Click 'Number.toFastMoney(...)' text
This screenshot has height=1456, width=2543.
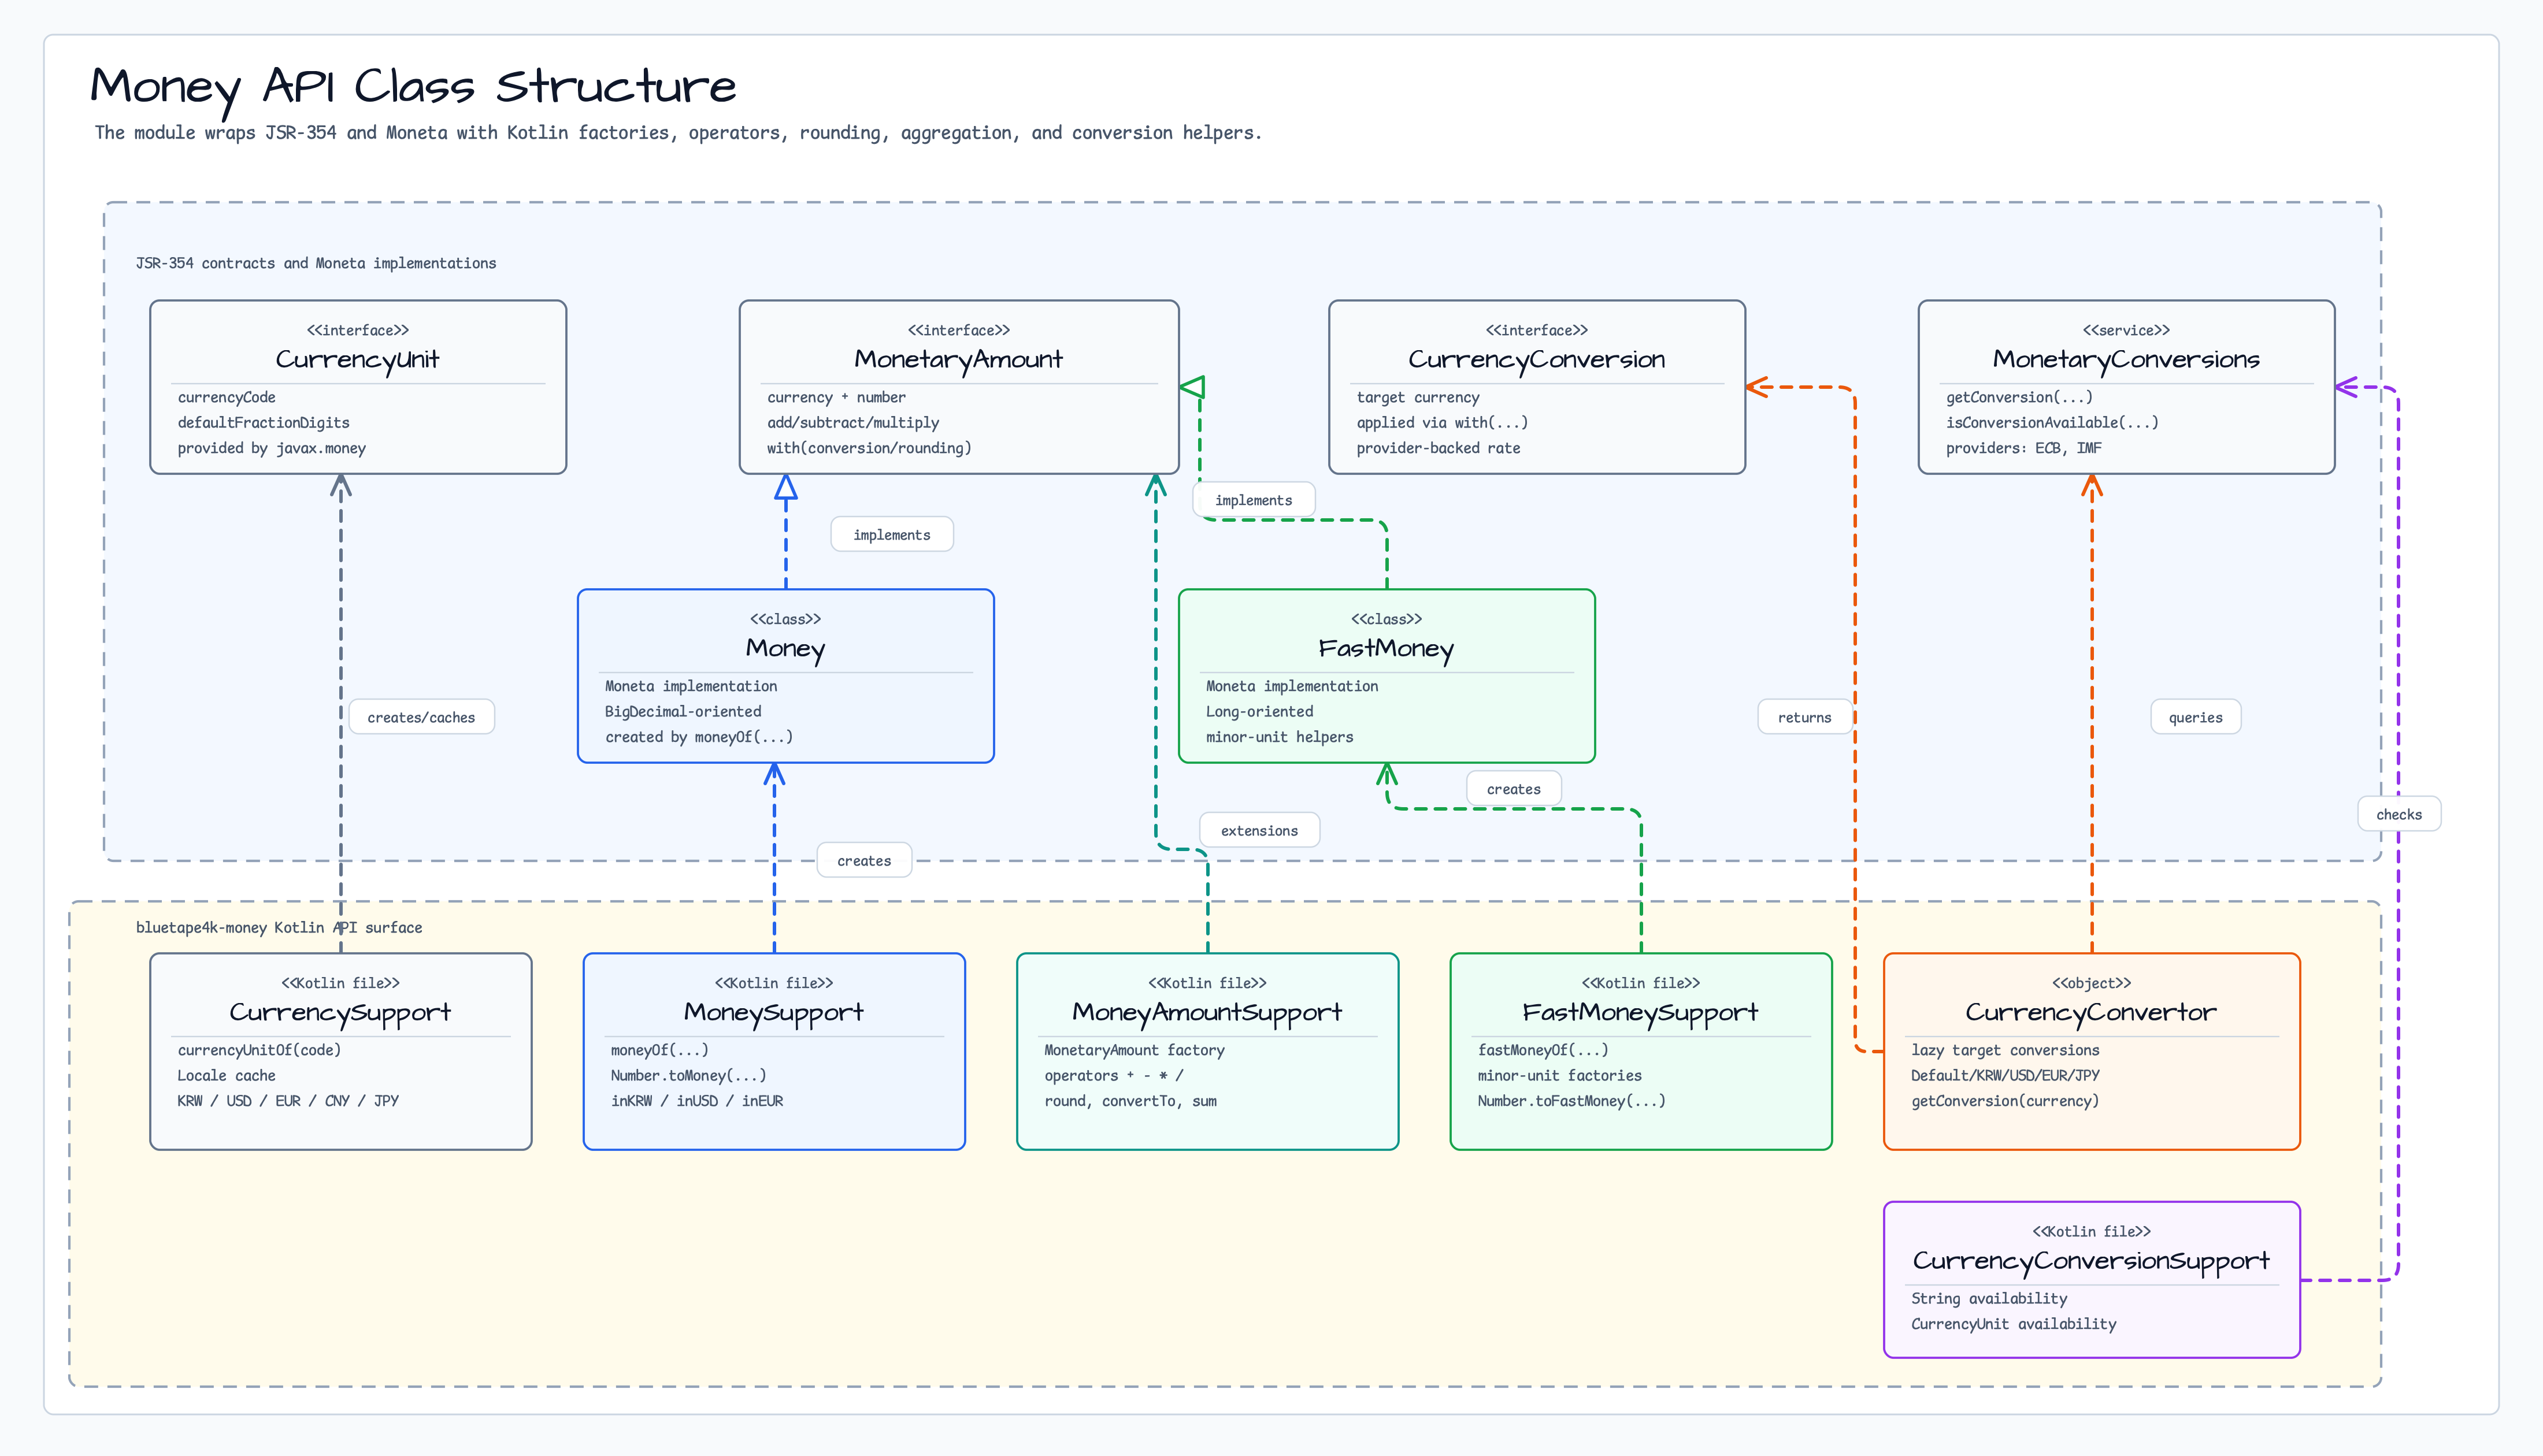pos(1571,1101)
